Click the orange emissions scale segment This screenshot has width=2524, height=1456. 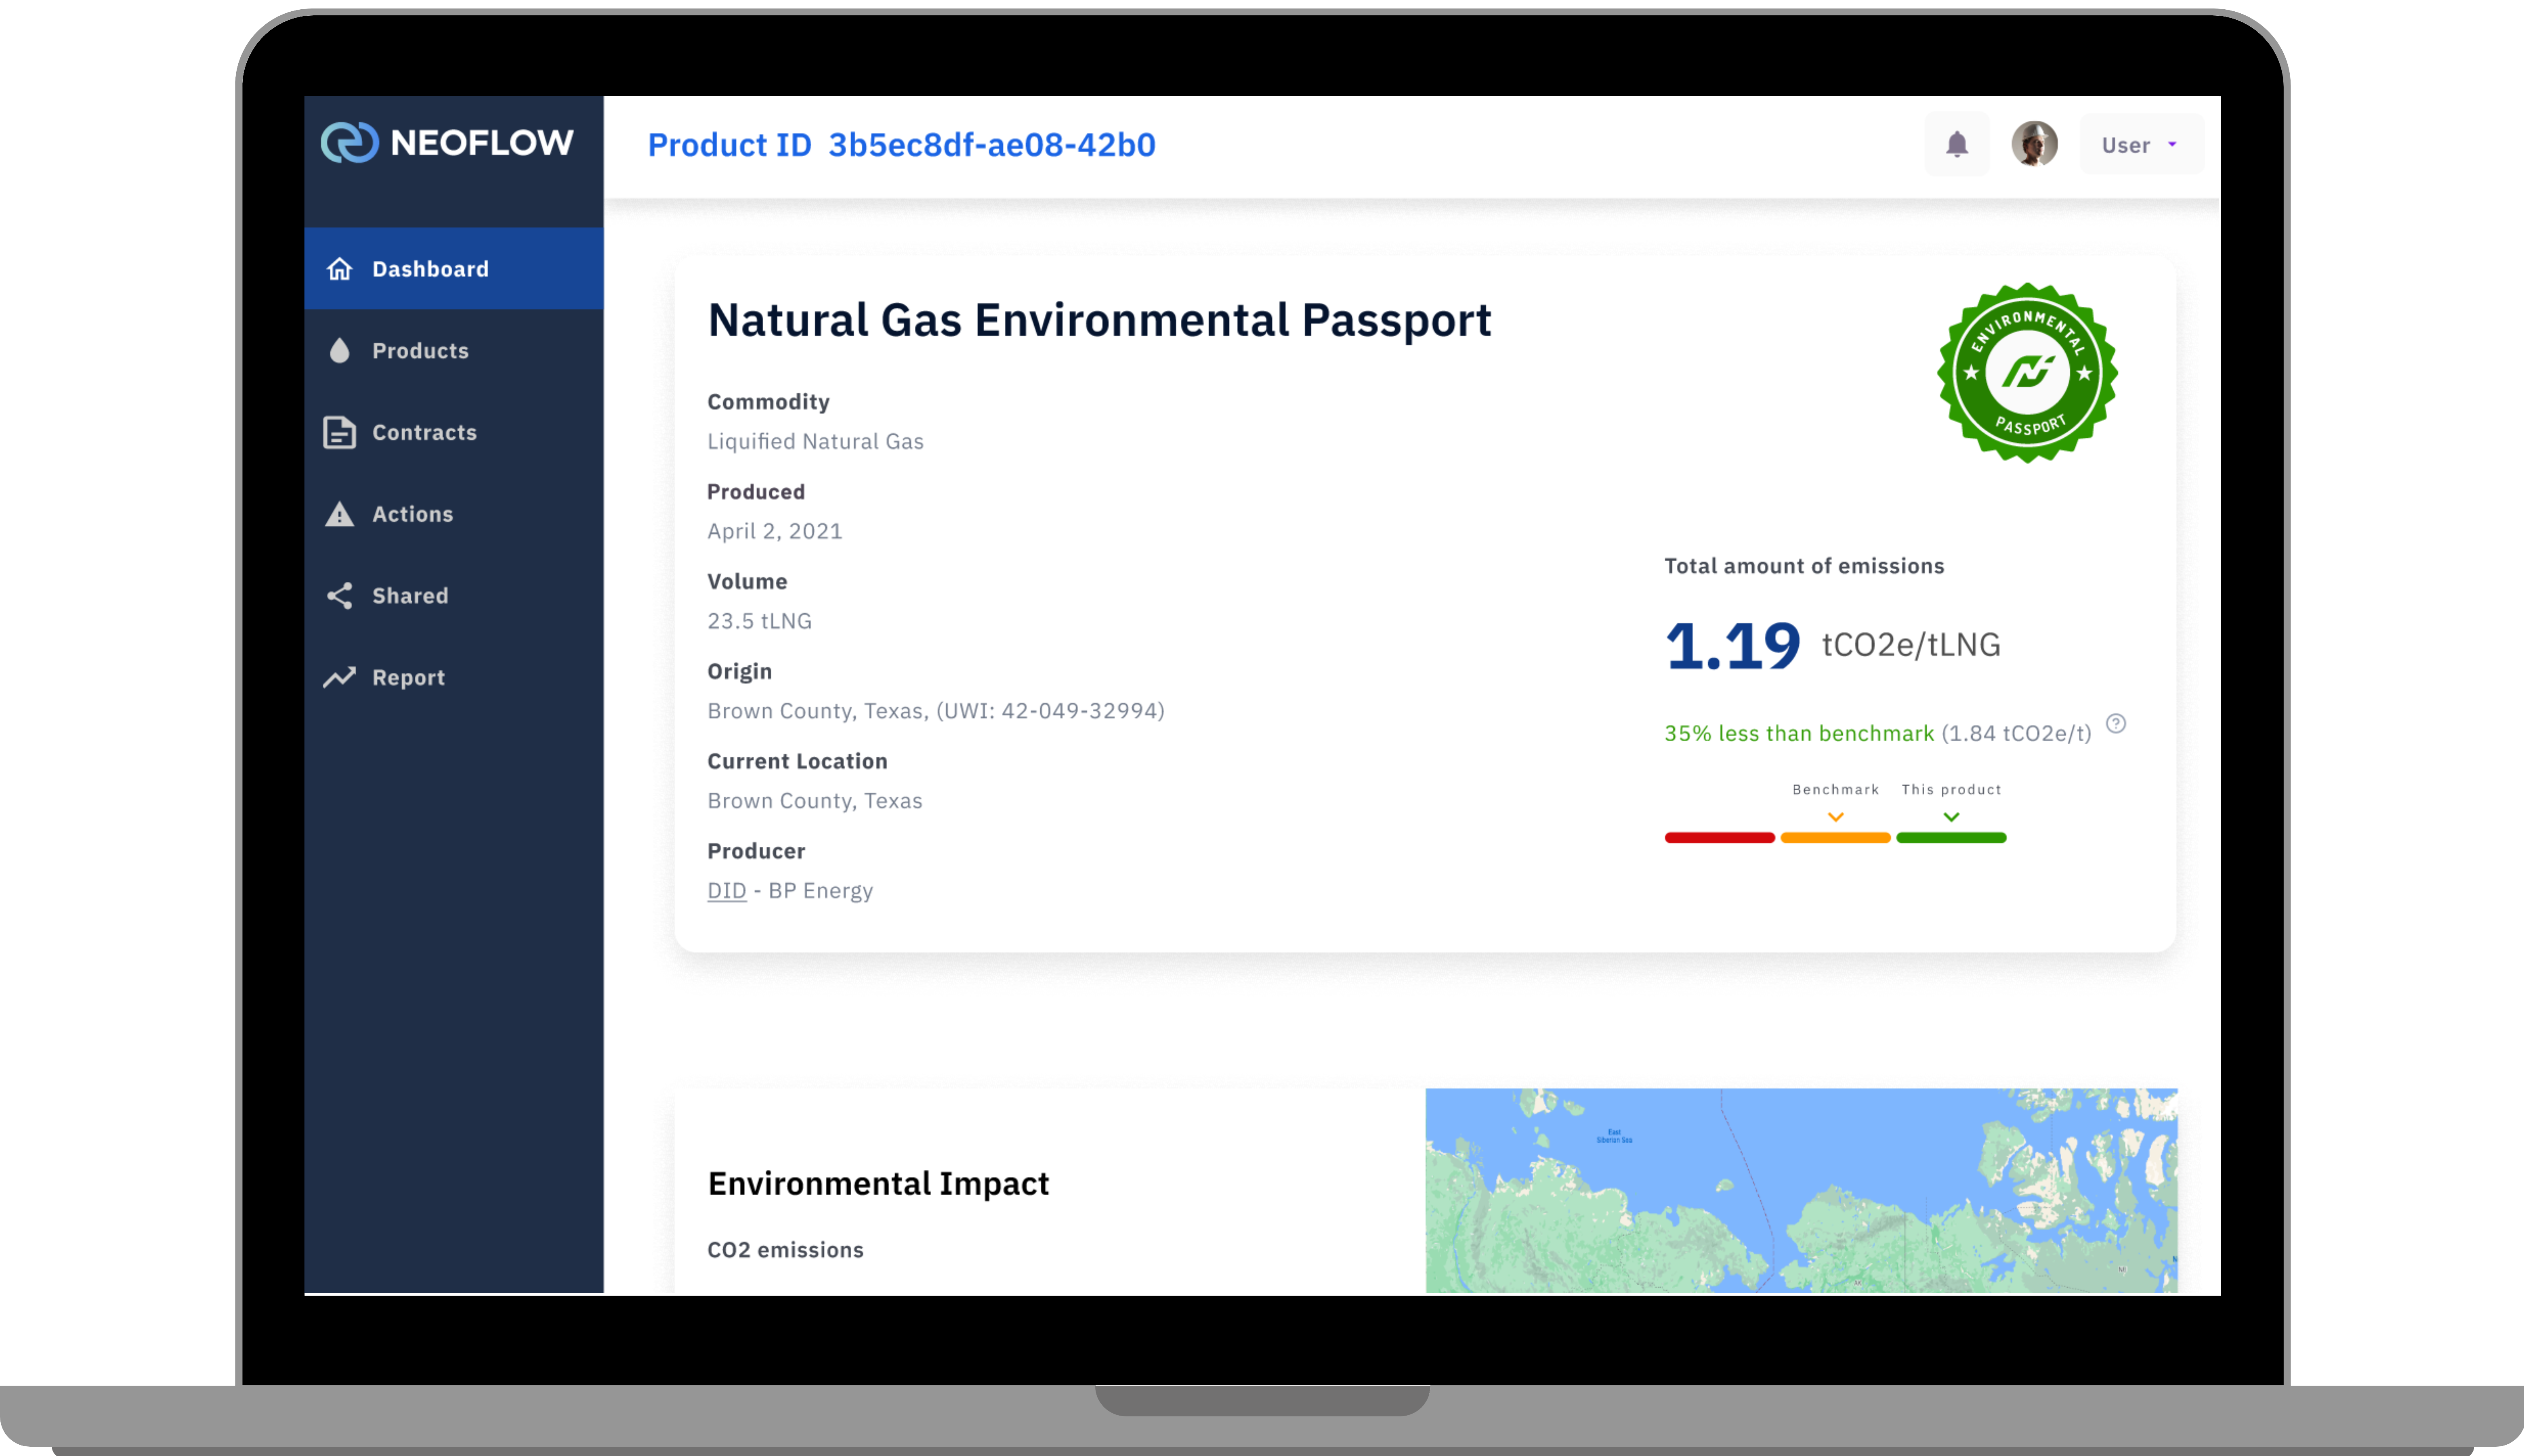[1836, 838]
